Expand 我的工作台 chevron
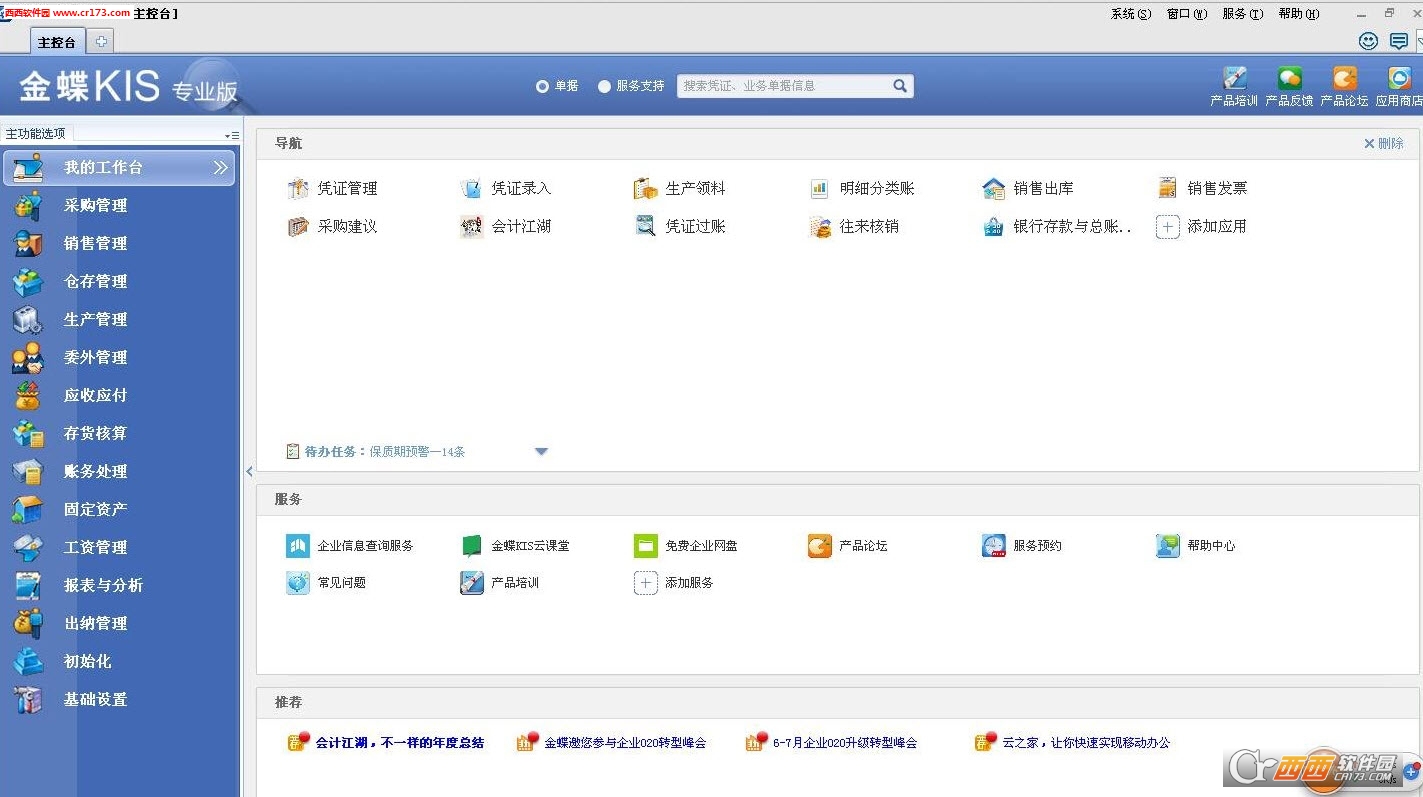Screen dimensions: 1423x797 click(x=221, y=168)
